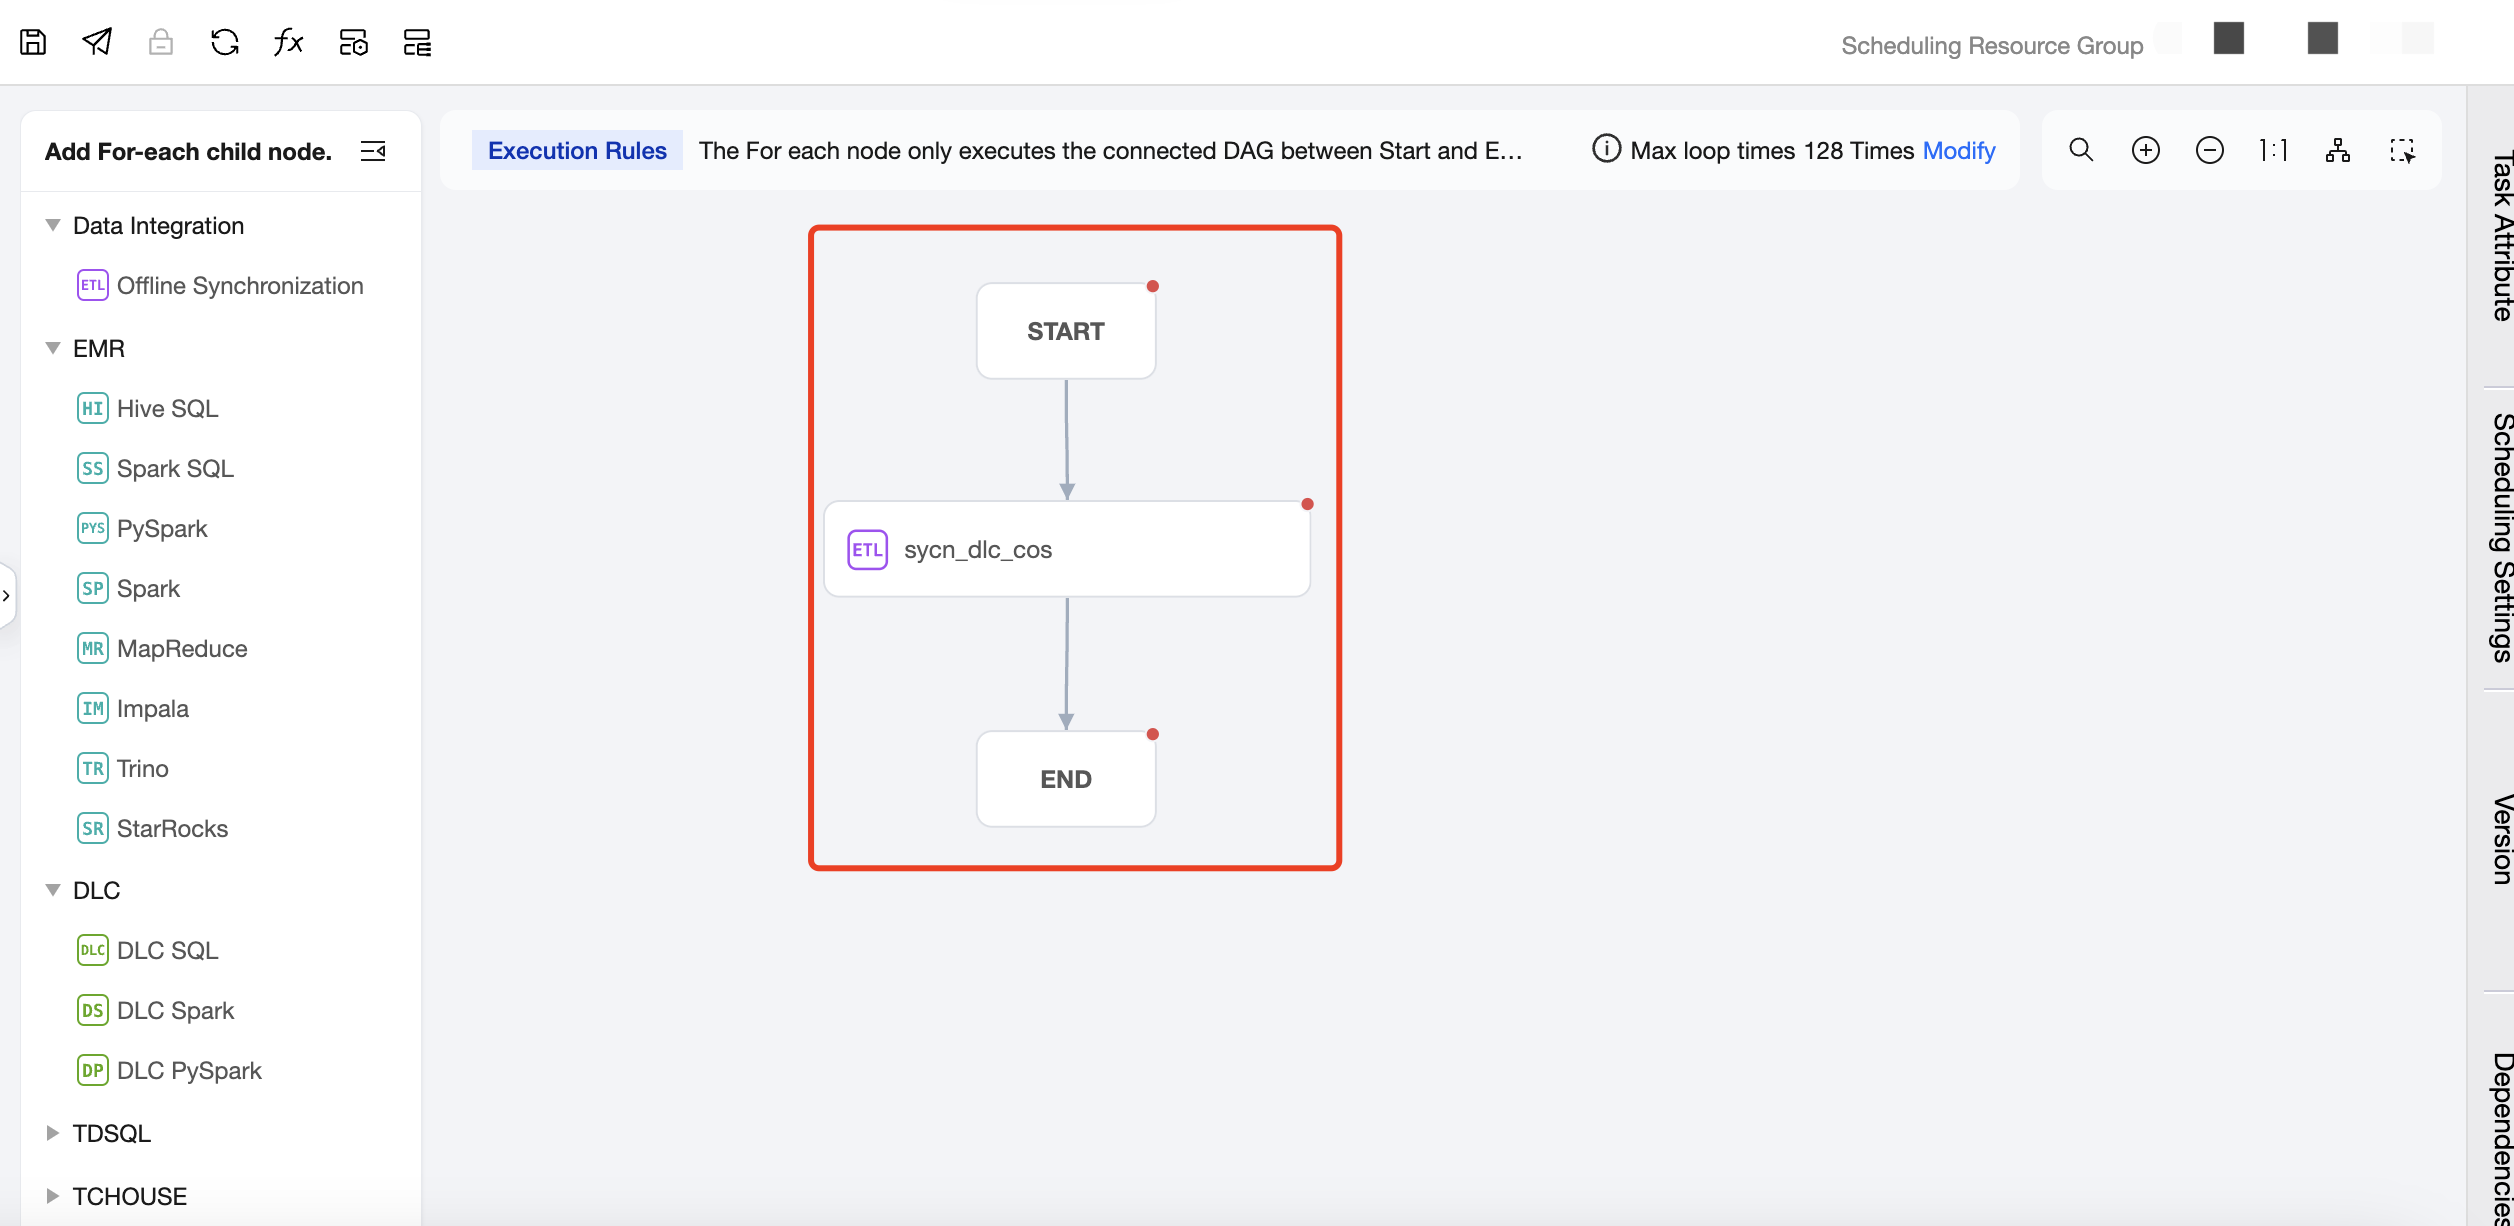Select the sycn_dlc_cos node on canvas
Screen dimensions: 2514x1226
click(1066, 550)
